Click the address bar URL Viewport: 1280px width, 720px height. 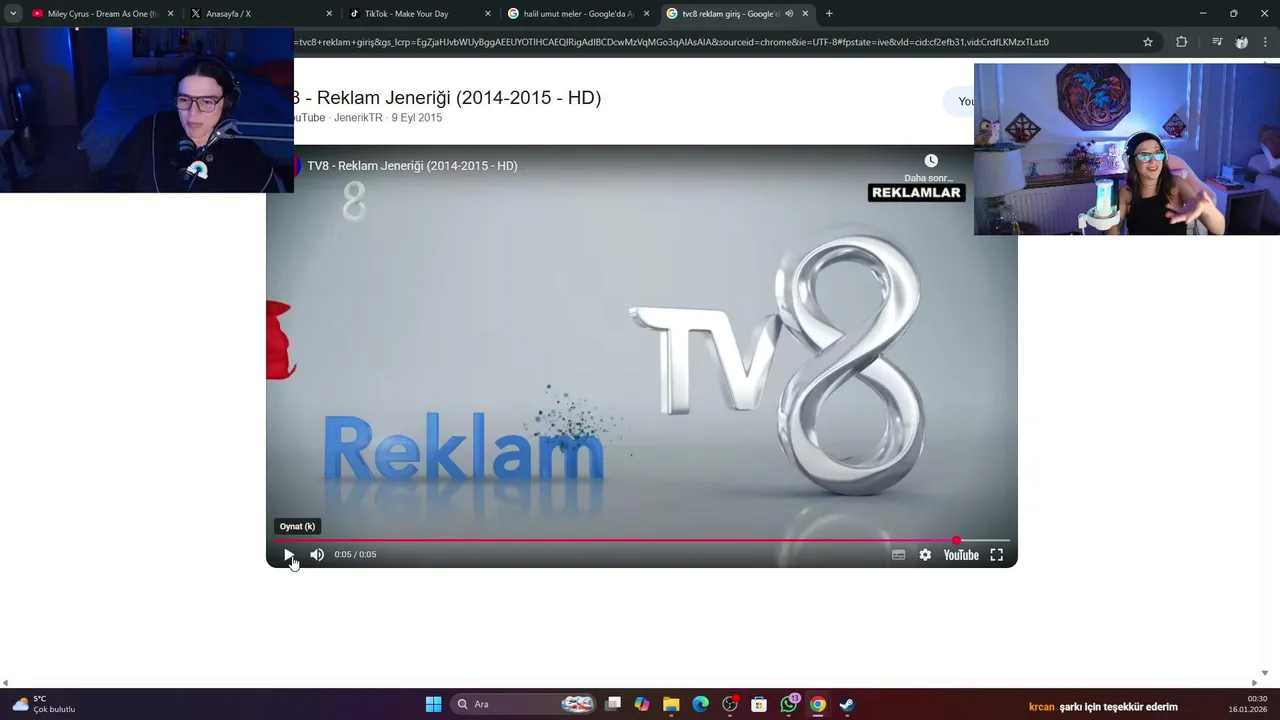pyautogui.click(x=672, y=42)
